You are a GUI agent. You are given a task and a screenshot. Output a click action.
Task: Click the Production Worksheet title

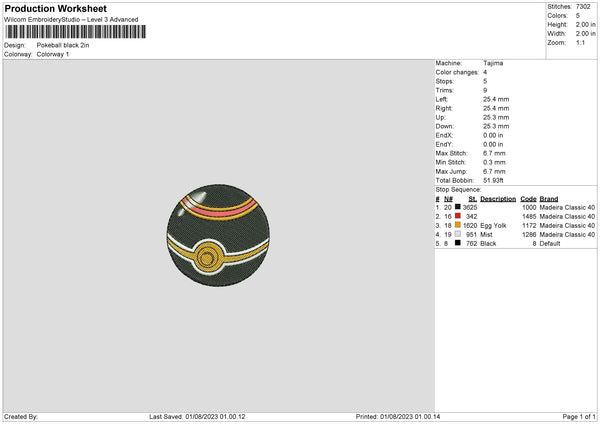56,9
